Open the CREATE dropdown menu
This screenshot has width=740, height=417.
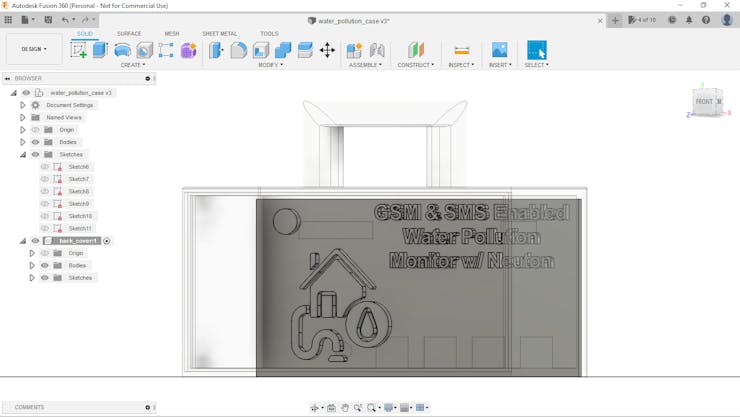pos(133,65)
